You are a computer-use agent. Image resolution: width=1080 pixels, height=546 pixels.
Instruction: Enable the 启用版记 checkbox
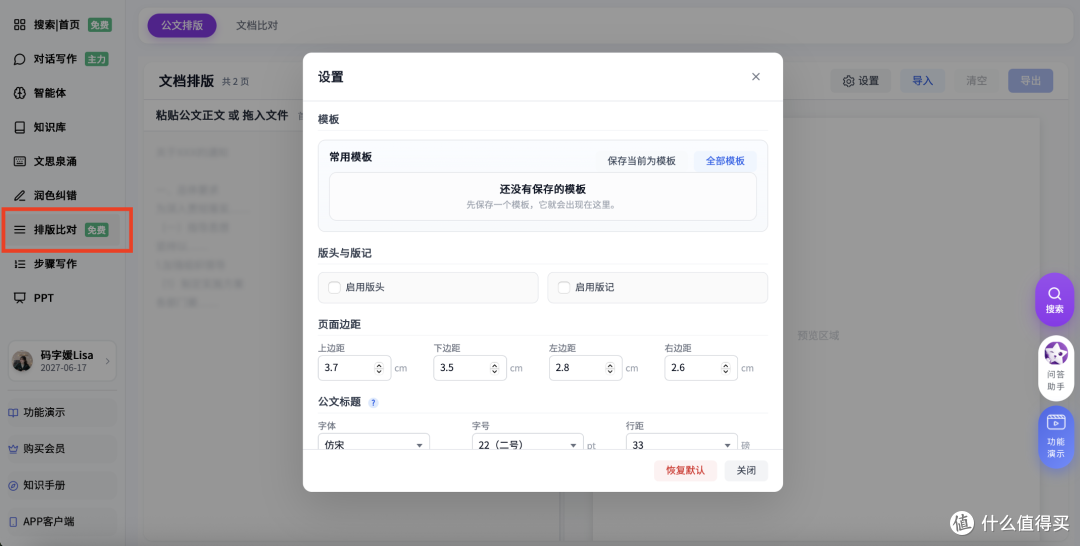point(563,287)
